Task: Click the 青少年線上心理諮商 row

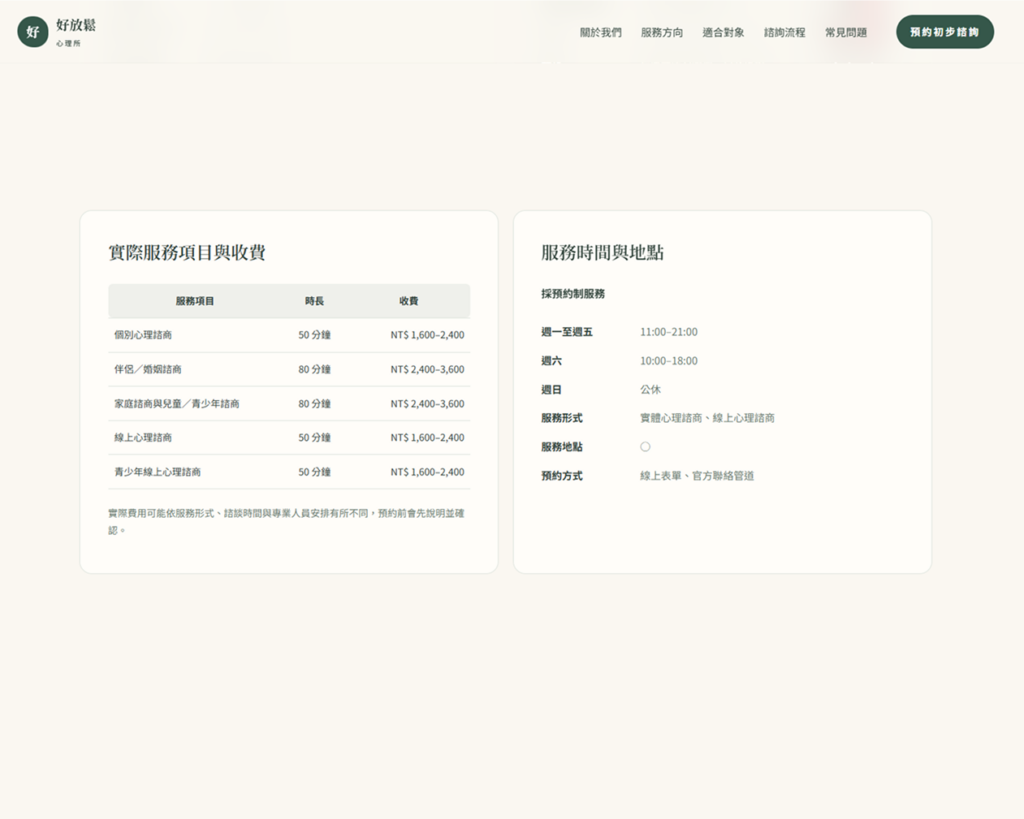Action: (289, 472)
